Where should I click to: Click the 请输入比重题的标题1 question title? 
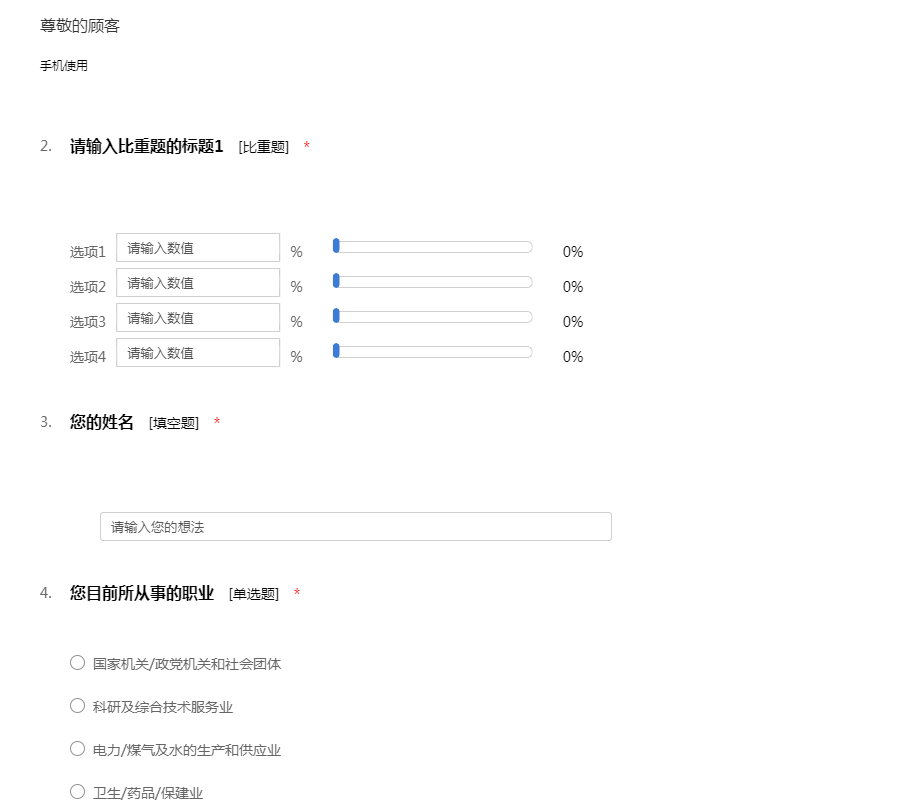click(146, 147)
